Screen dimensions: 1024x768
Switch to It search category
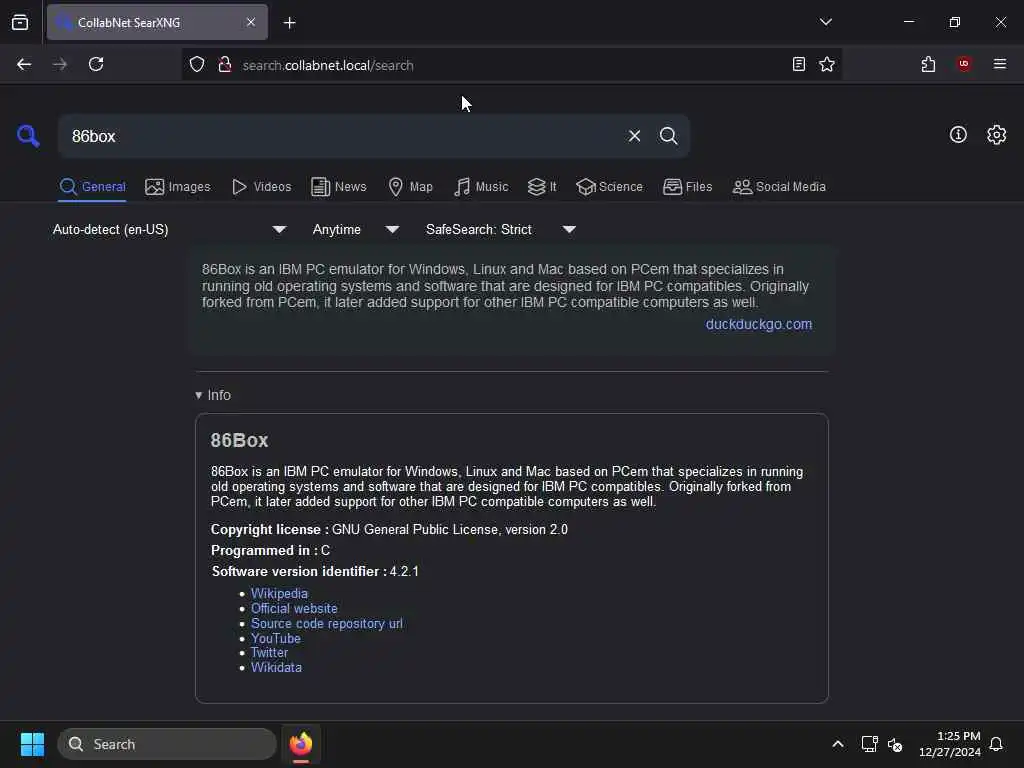coord(542,187)
